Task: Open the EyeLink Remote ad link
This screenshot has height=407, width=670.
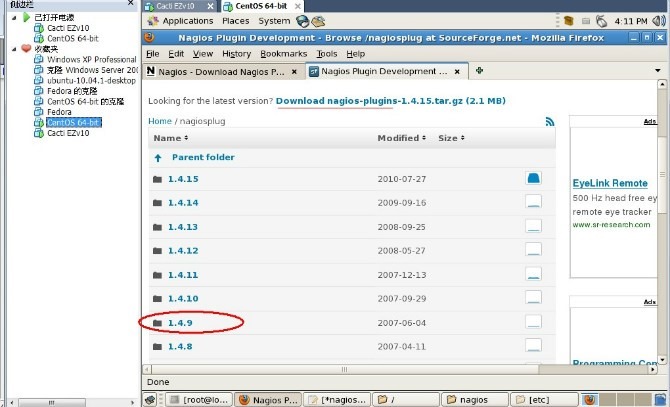Action: [x=610, y=183]
